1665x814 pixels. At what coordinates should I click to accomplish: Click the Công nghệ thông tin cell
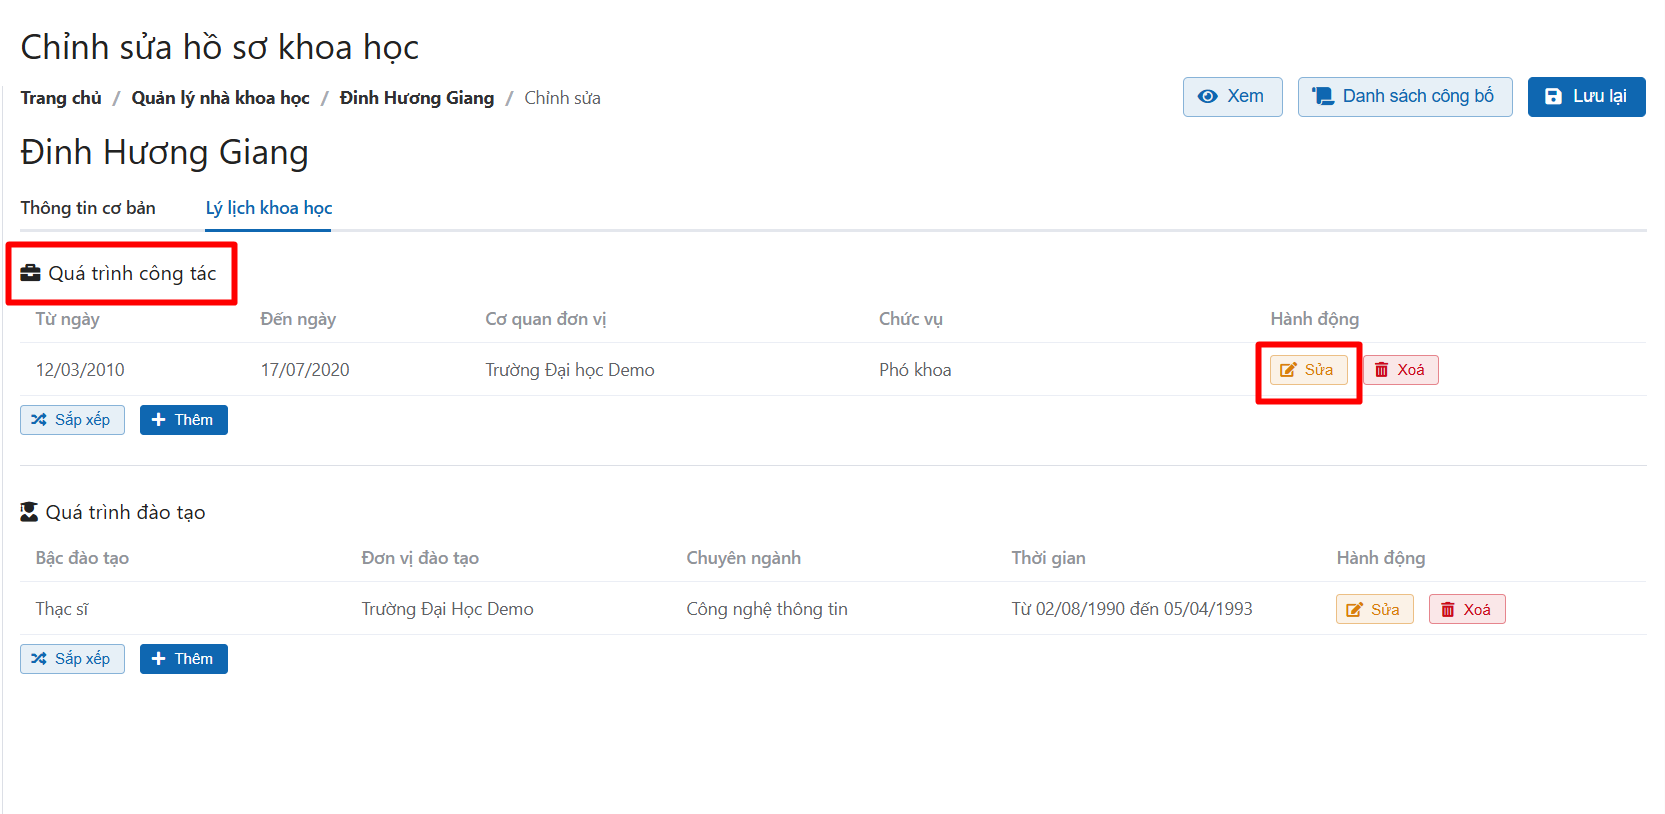point(766,609)
